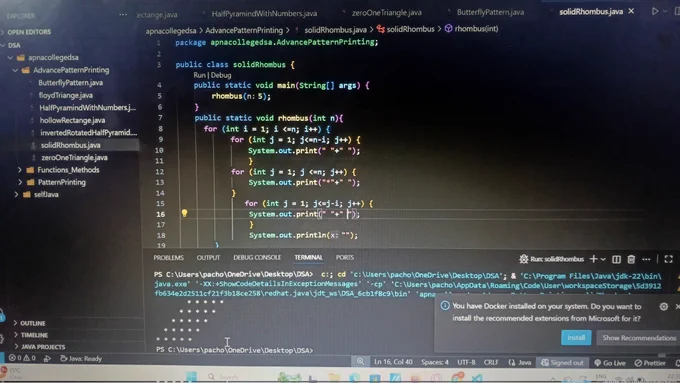Viewport: 680px width, 383px height.
Task: Add a new terminal with the plus icon
Action: pos(593,259)
